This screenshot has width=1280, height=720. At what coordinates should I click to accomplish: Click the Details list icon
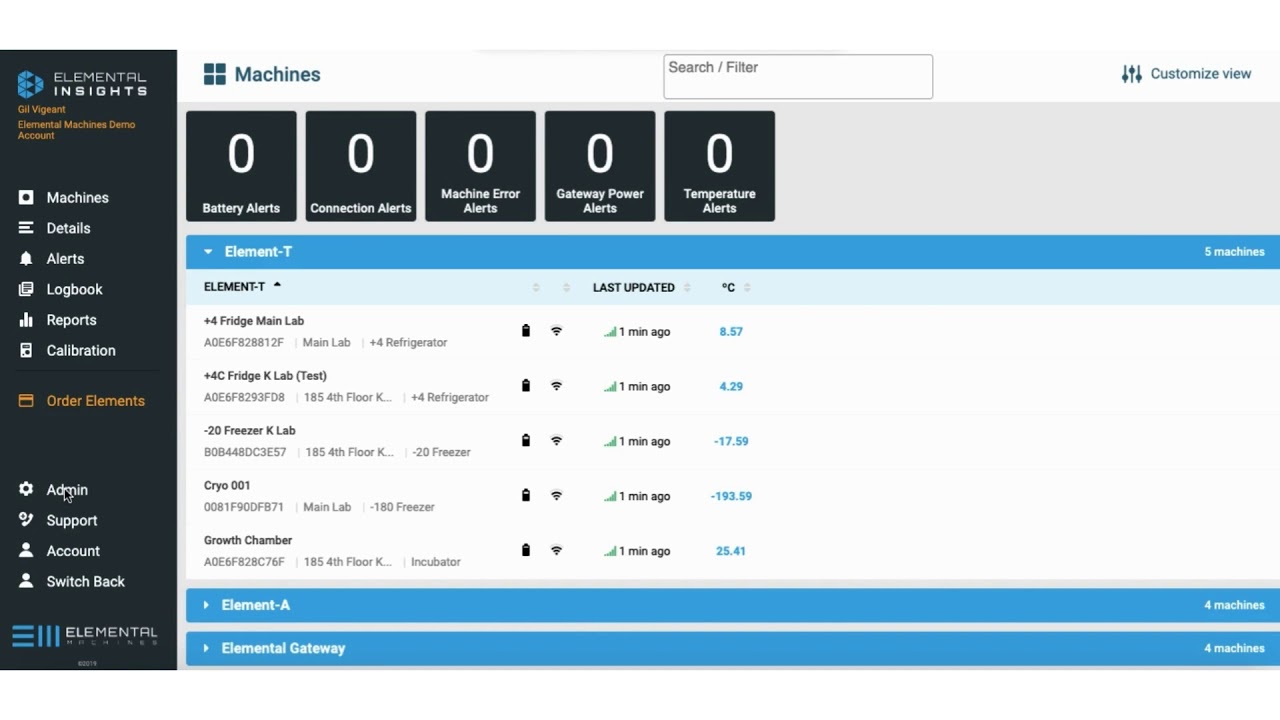click(x=26, y=228)
